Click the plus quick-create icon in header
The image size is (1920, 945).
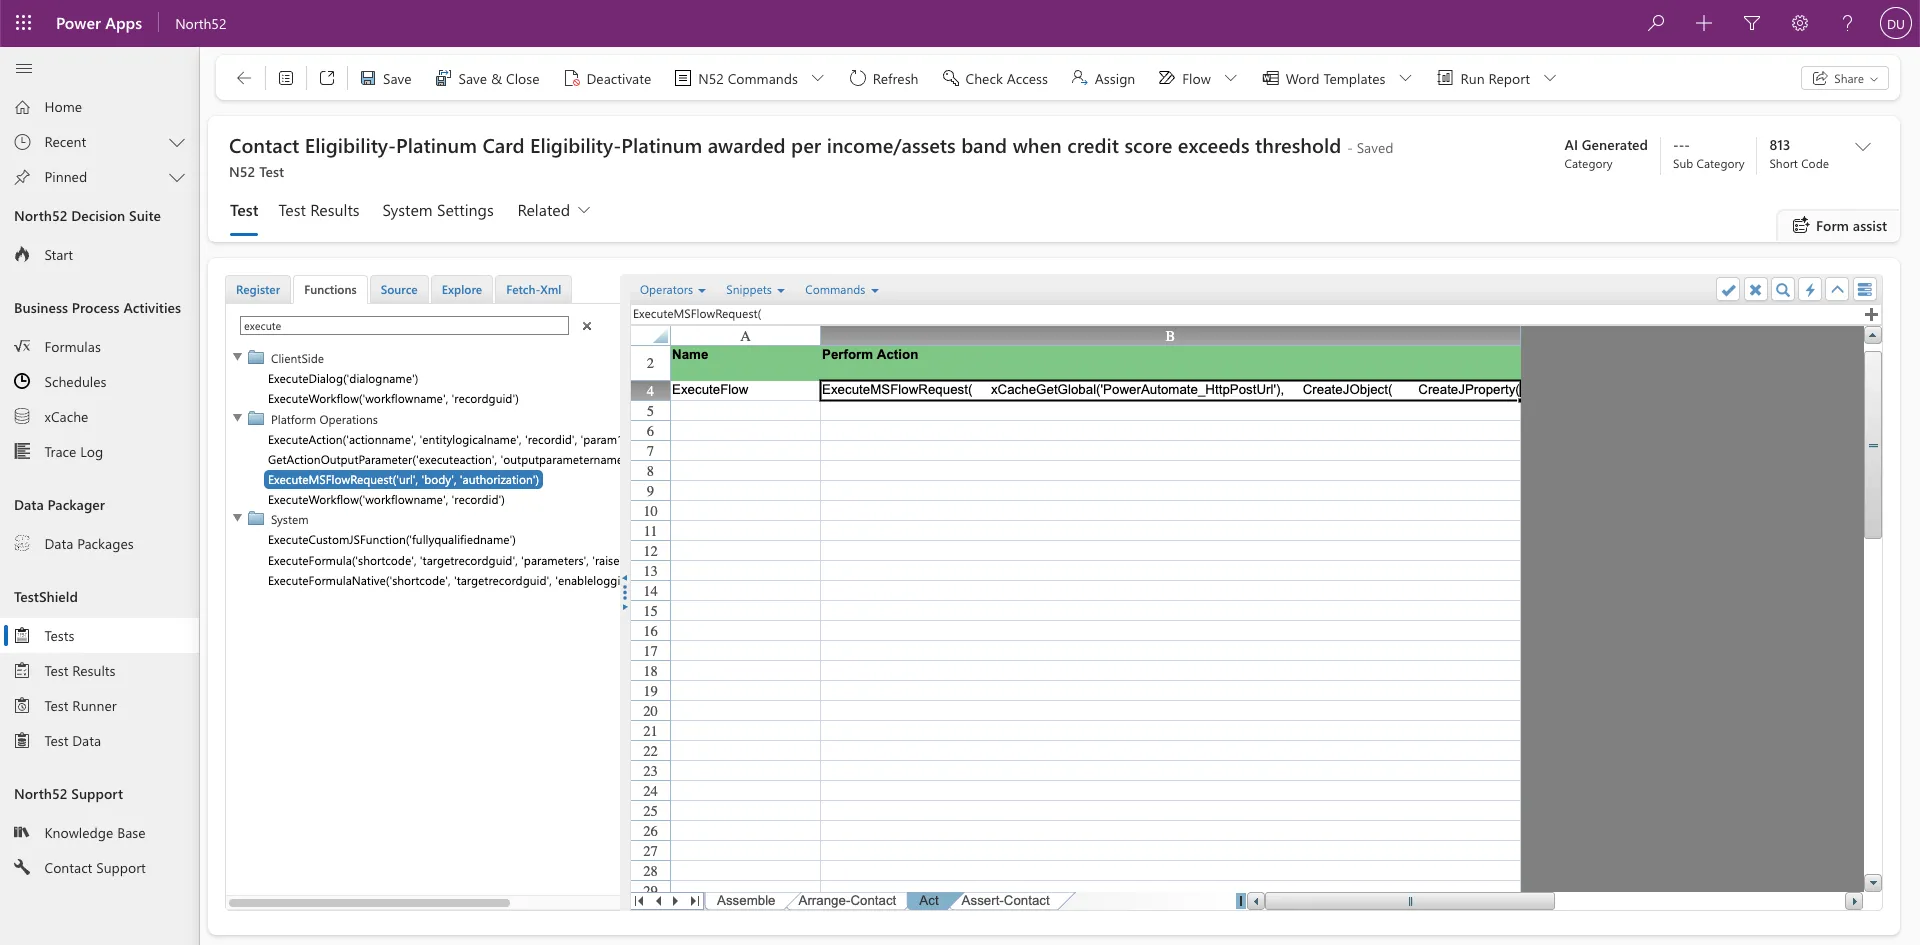[1704, 23]
